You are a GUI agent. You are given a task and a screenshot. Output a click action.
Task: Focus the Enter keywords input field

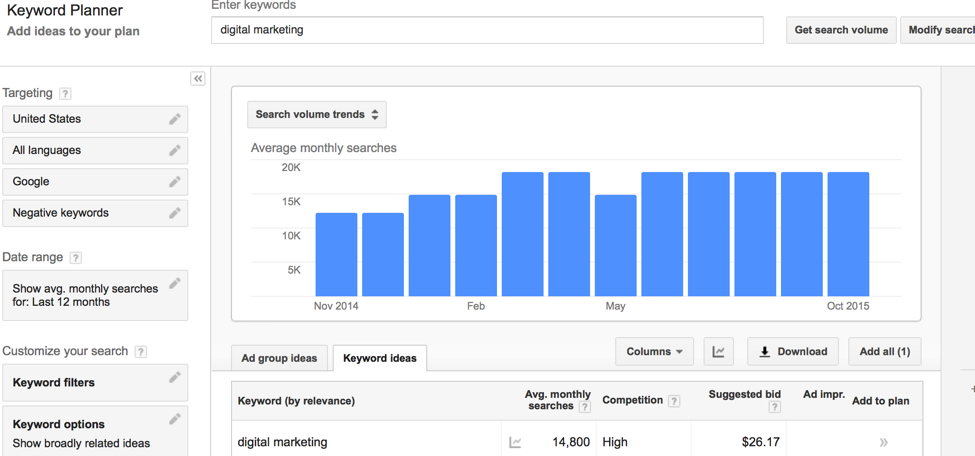click(x=488, y=30)
